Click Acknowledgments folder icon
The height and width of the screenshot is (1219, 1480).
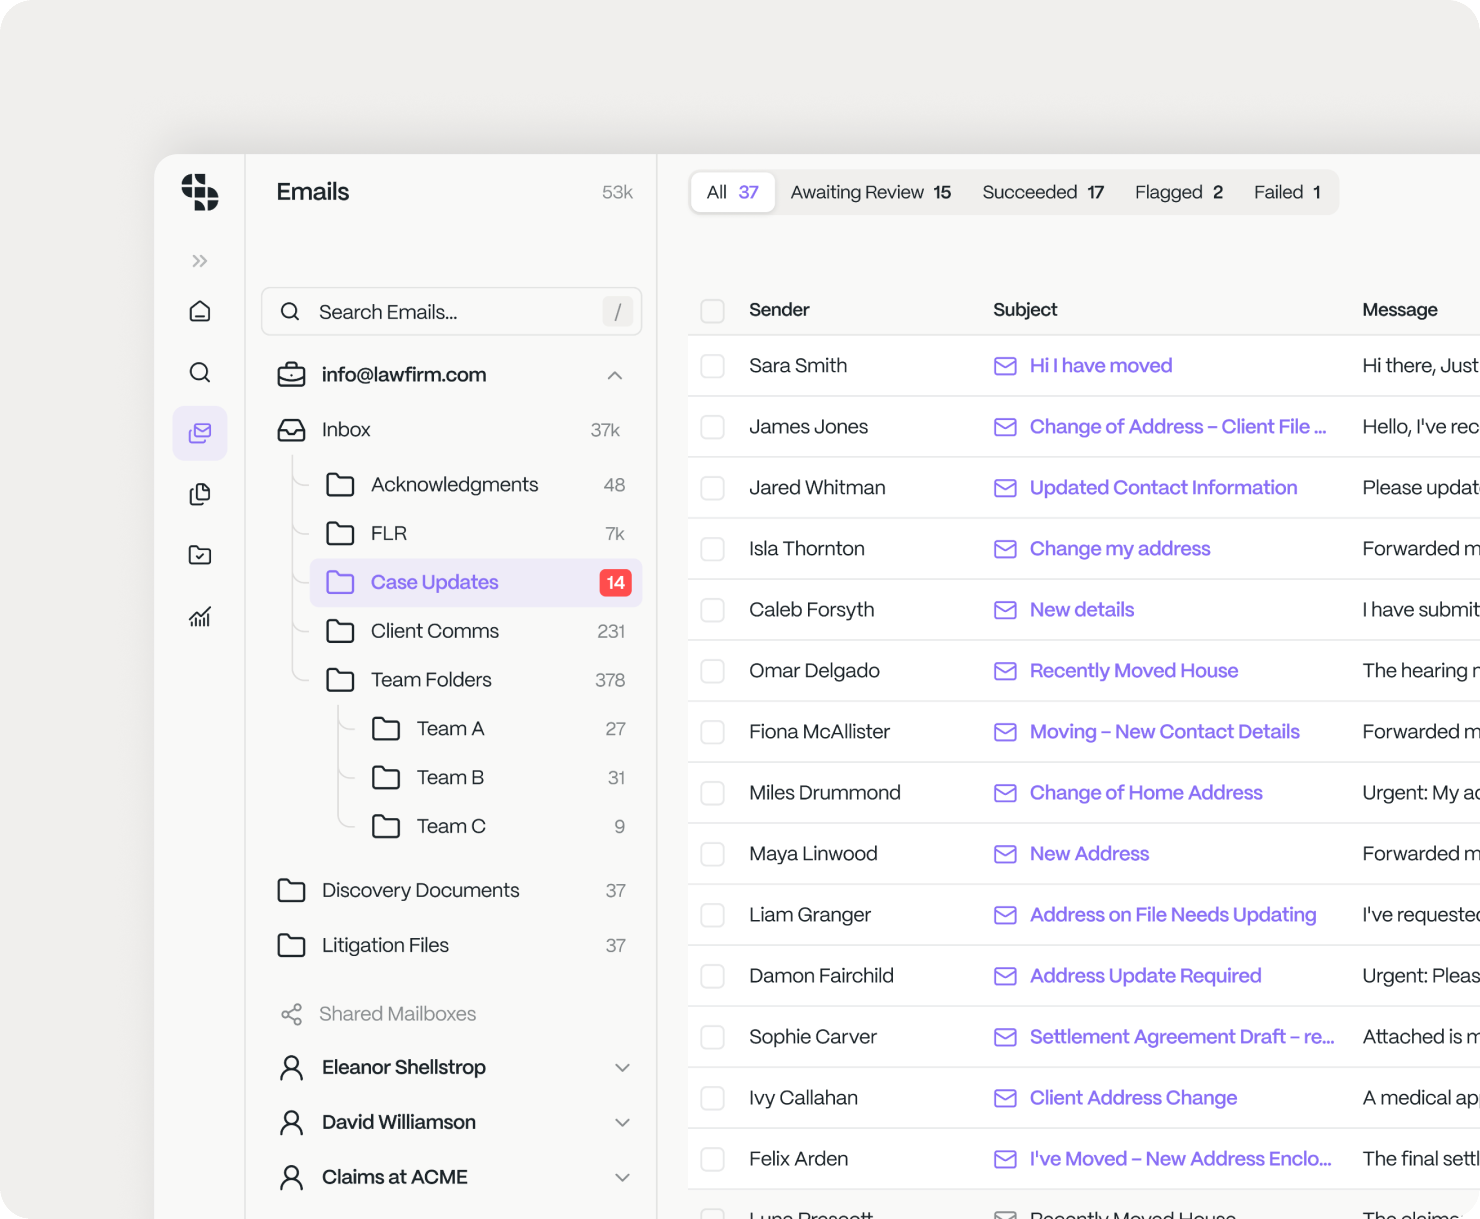[x=340, y=485]
